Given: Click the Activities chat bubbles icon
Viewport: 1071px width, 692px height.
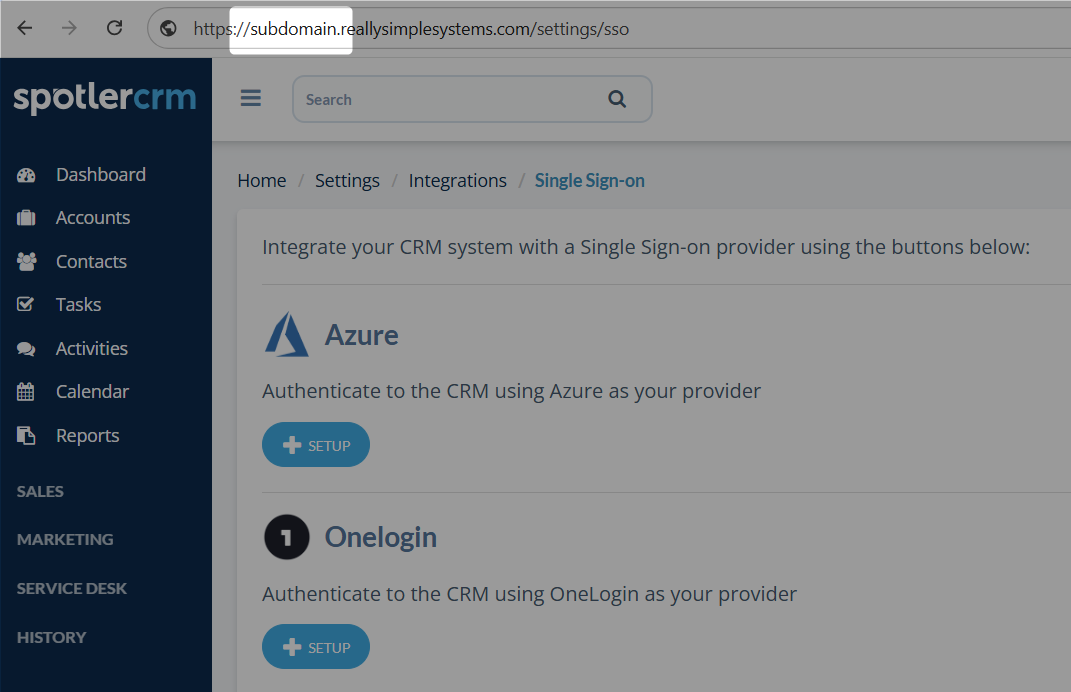Looking at the screenshot, I should click(x=26, y=349).
